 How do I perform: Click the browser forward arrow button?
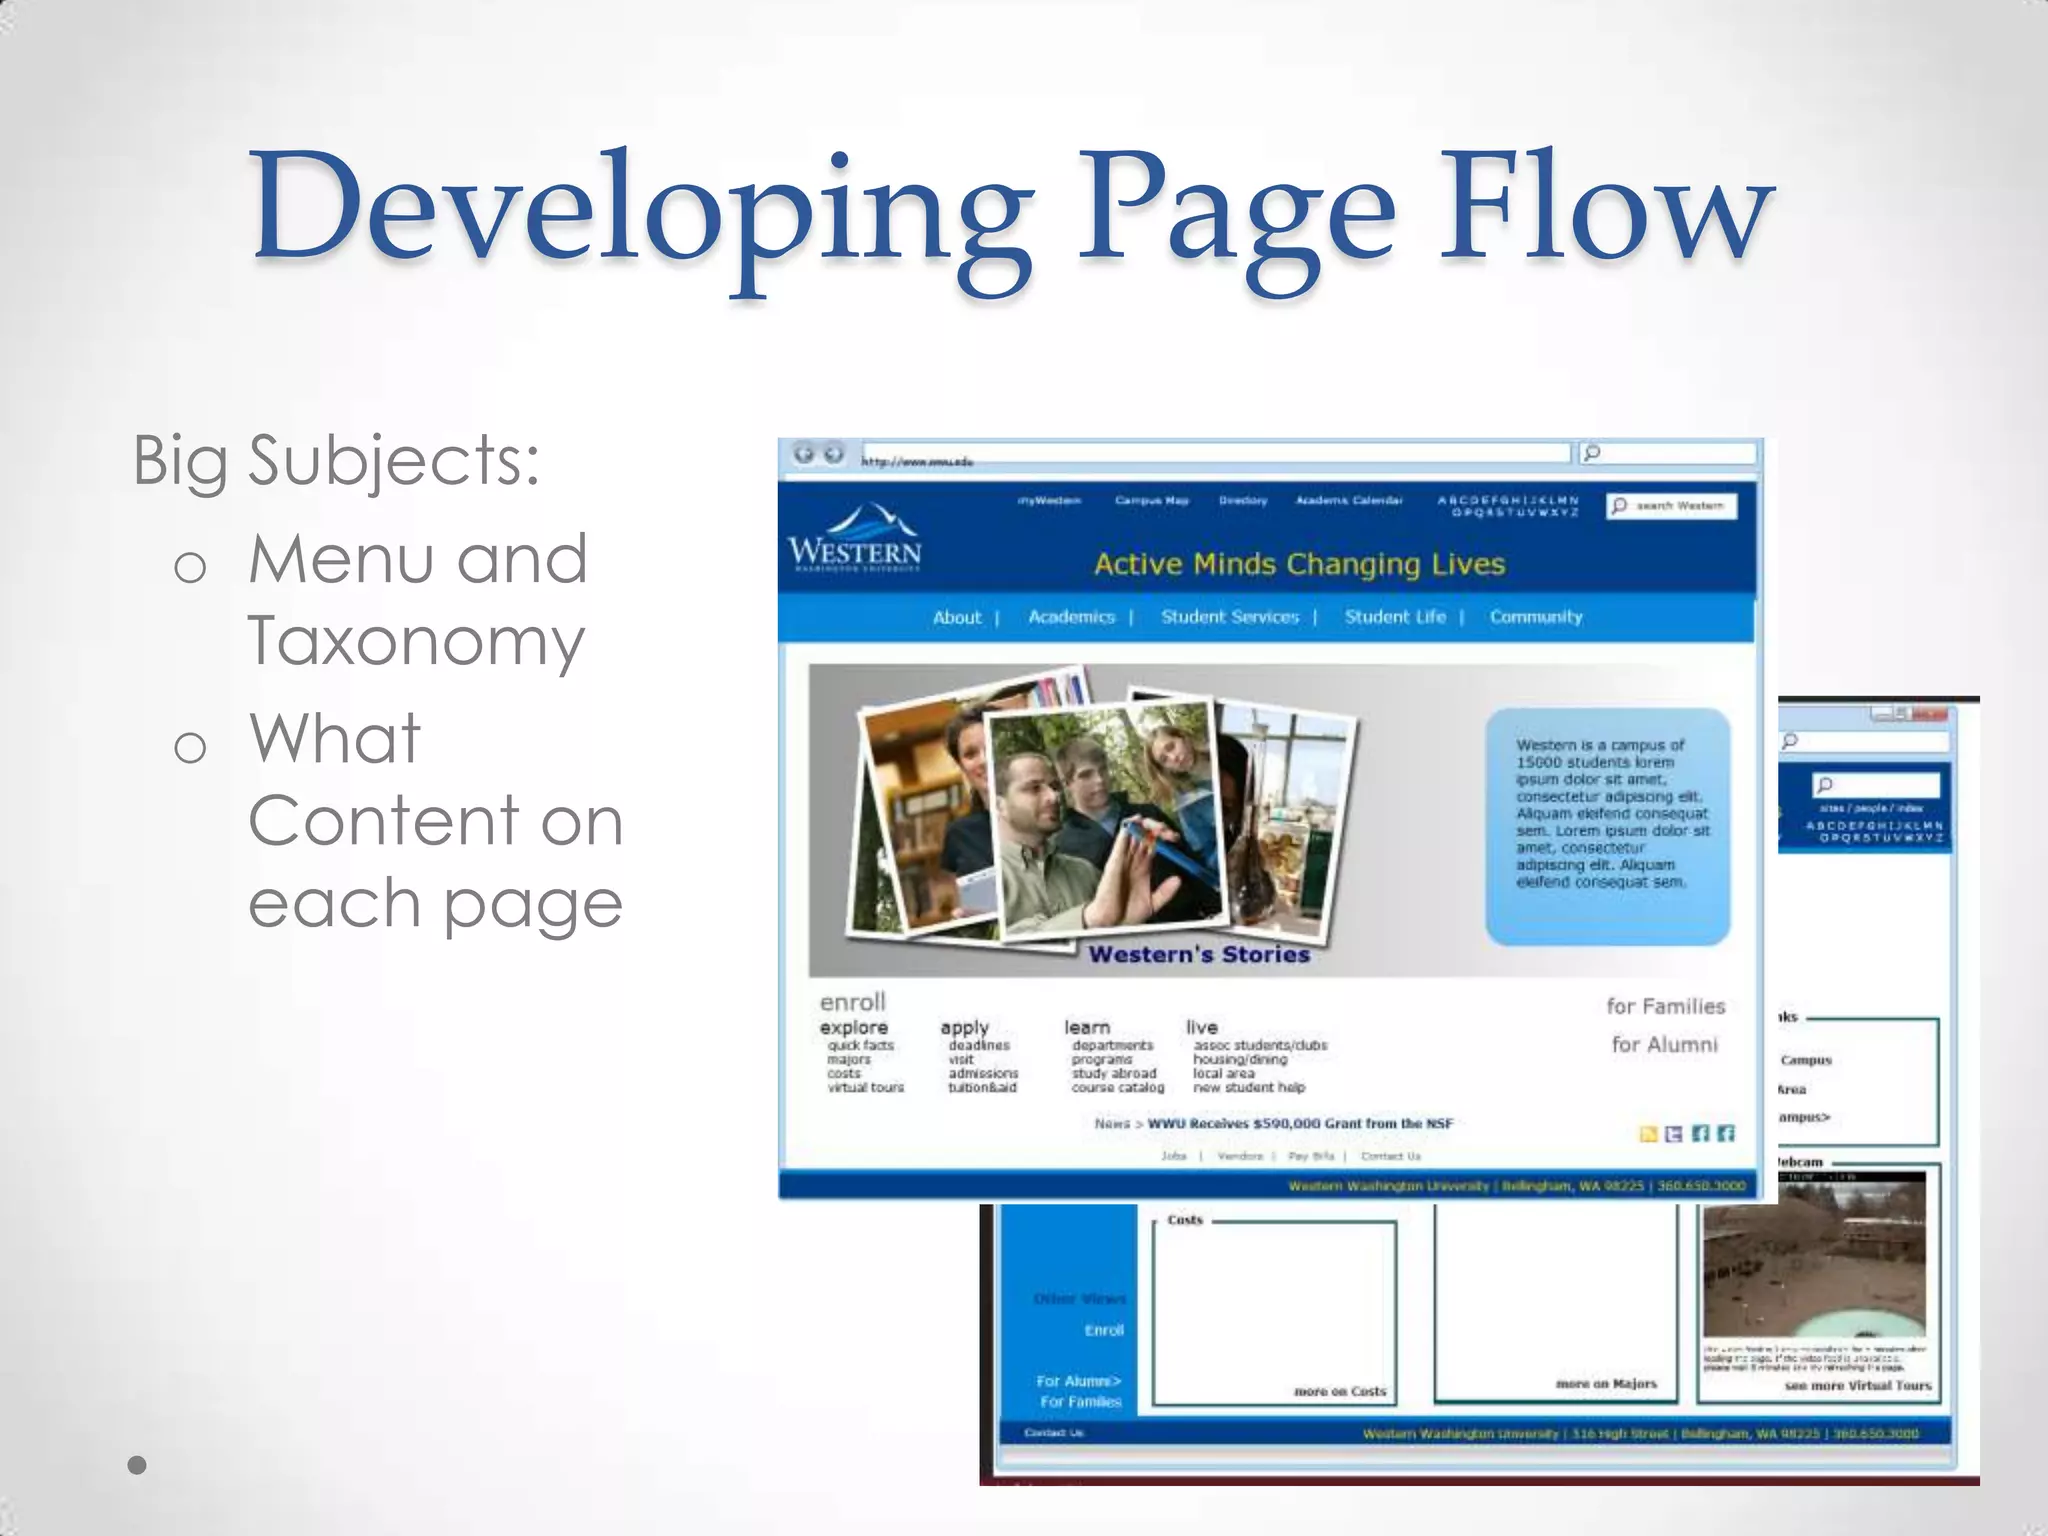pos(833,454)
